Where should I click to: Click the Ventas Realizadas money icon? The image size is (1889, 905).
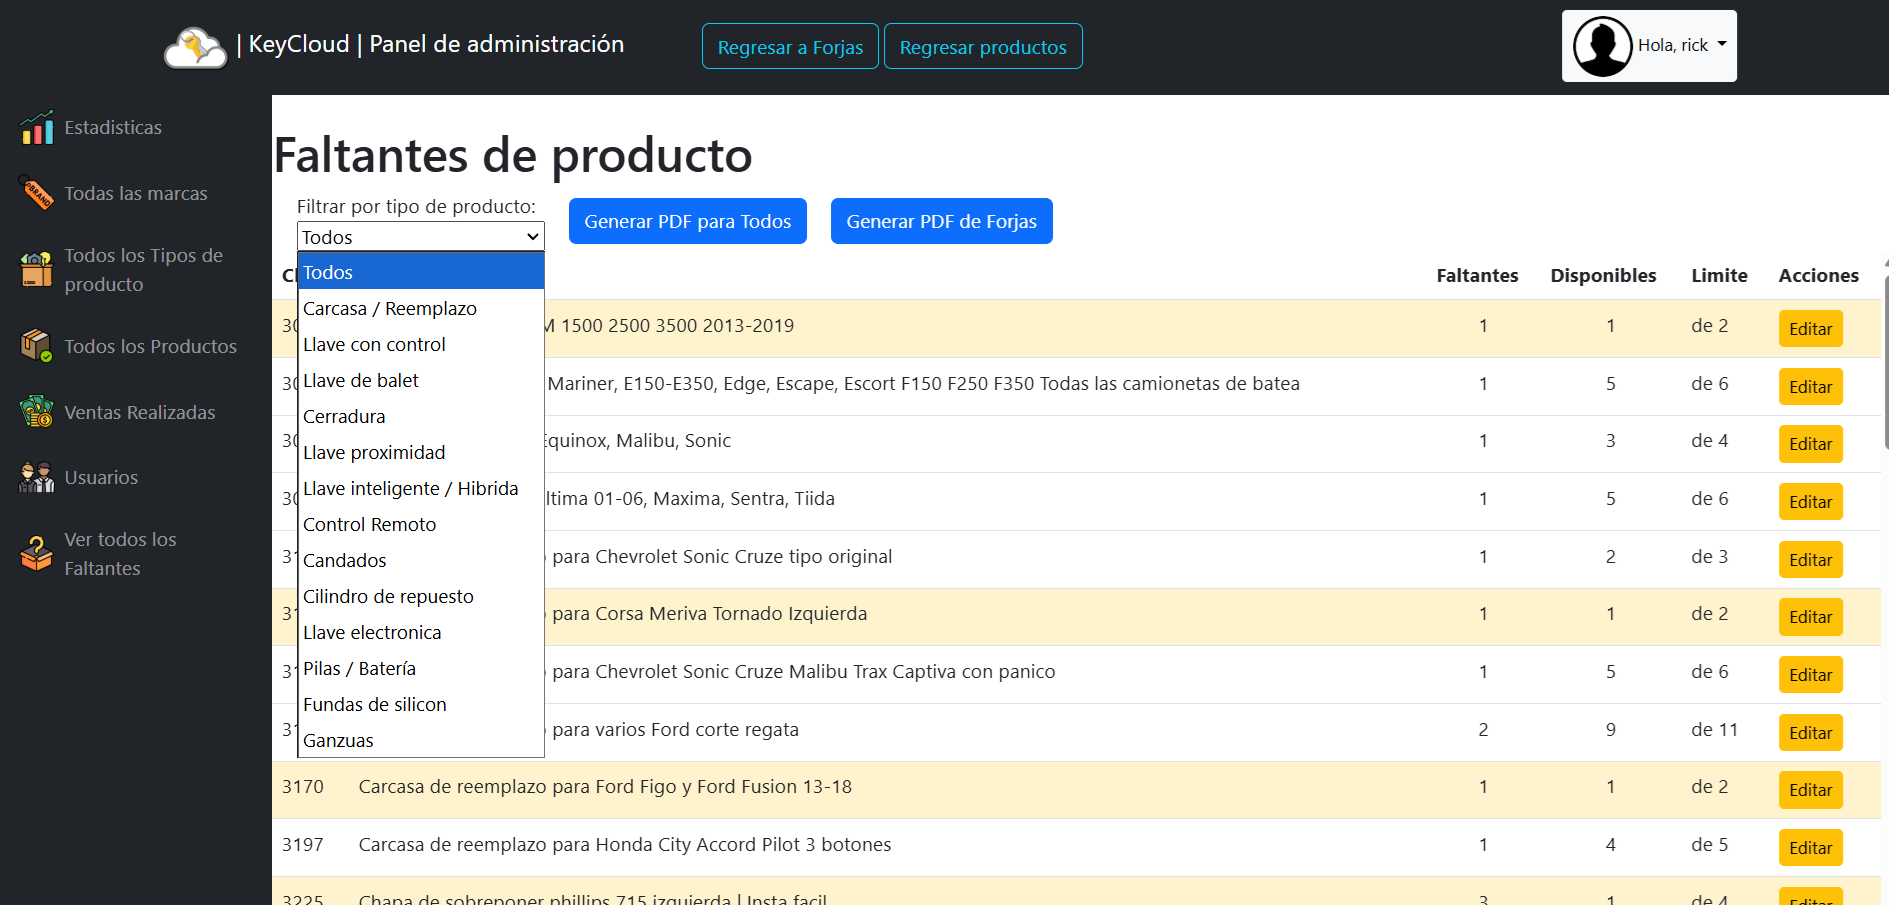(37, 412)
